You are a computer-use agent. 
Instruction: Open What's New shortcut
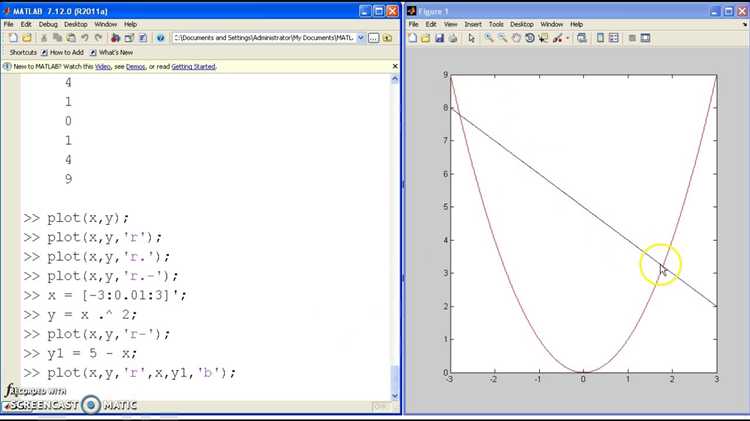click(111, 53)
